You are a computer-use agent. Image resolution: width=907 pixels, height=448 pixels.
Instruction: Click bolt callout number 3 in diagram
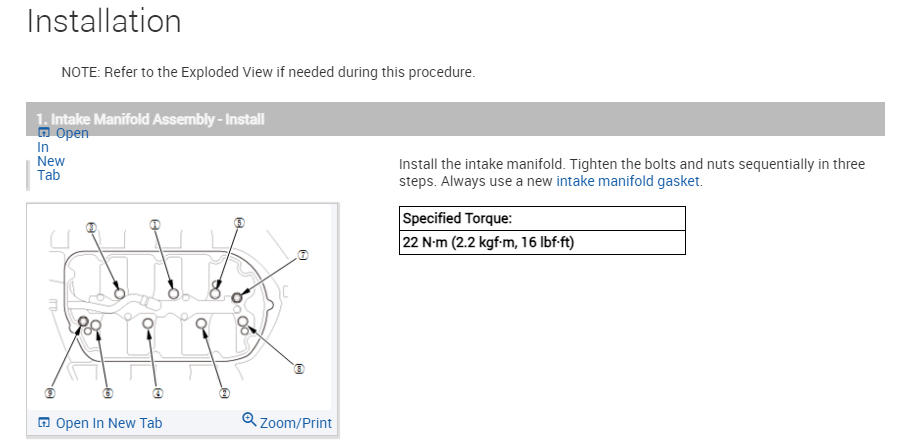(92, 227)
